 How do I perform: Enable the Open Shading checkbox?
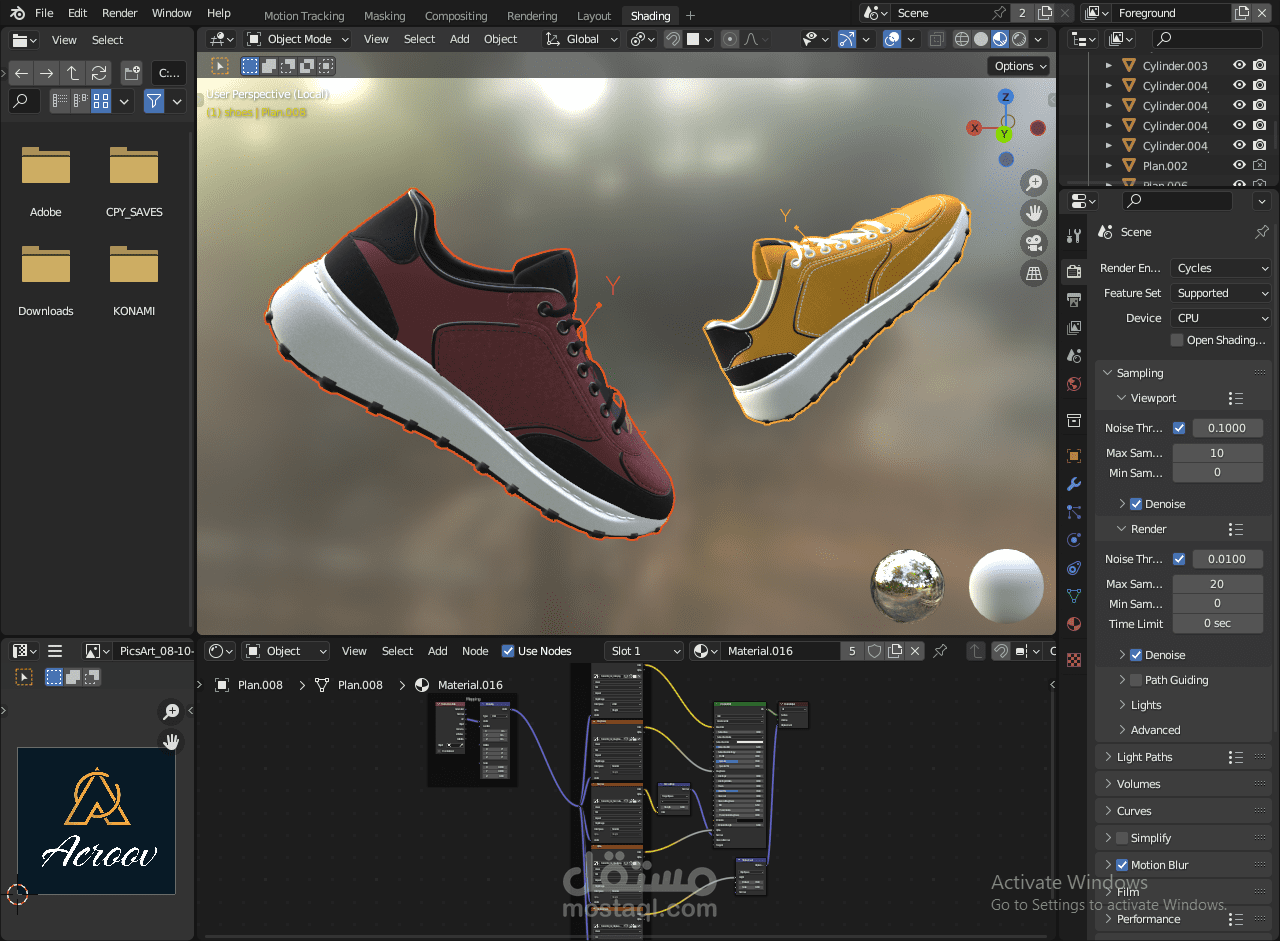pos(1176,340)
